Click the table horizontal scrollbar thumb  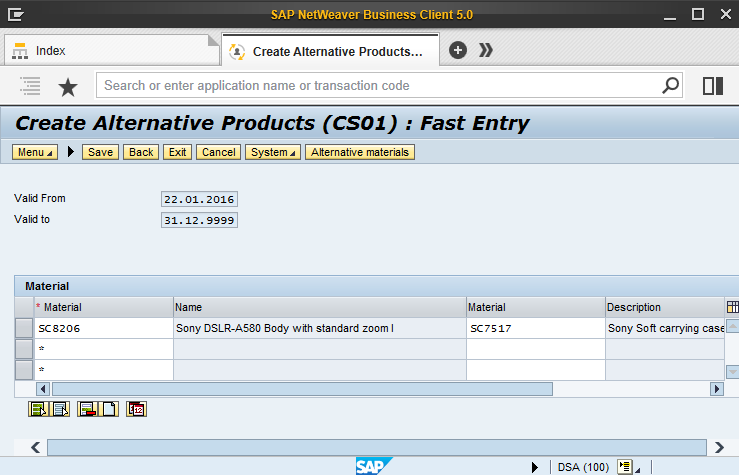pyautogui.click(x=302, y=389)
